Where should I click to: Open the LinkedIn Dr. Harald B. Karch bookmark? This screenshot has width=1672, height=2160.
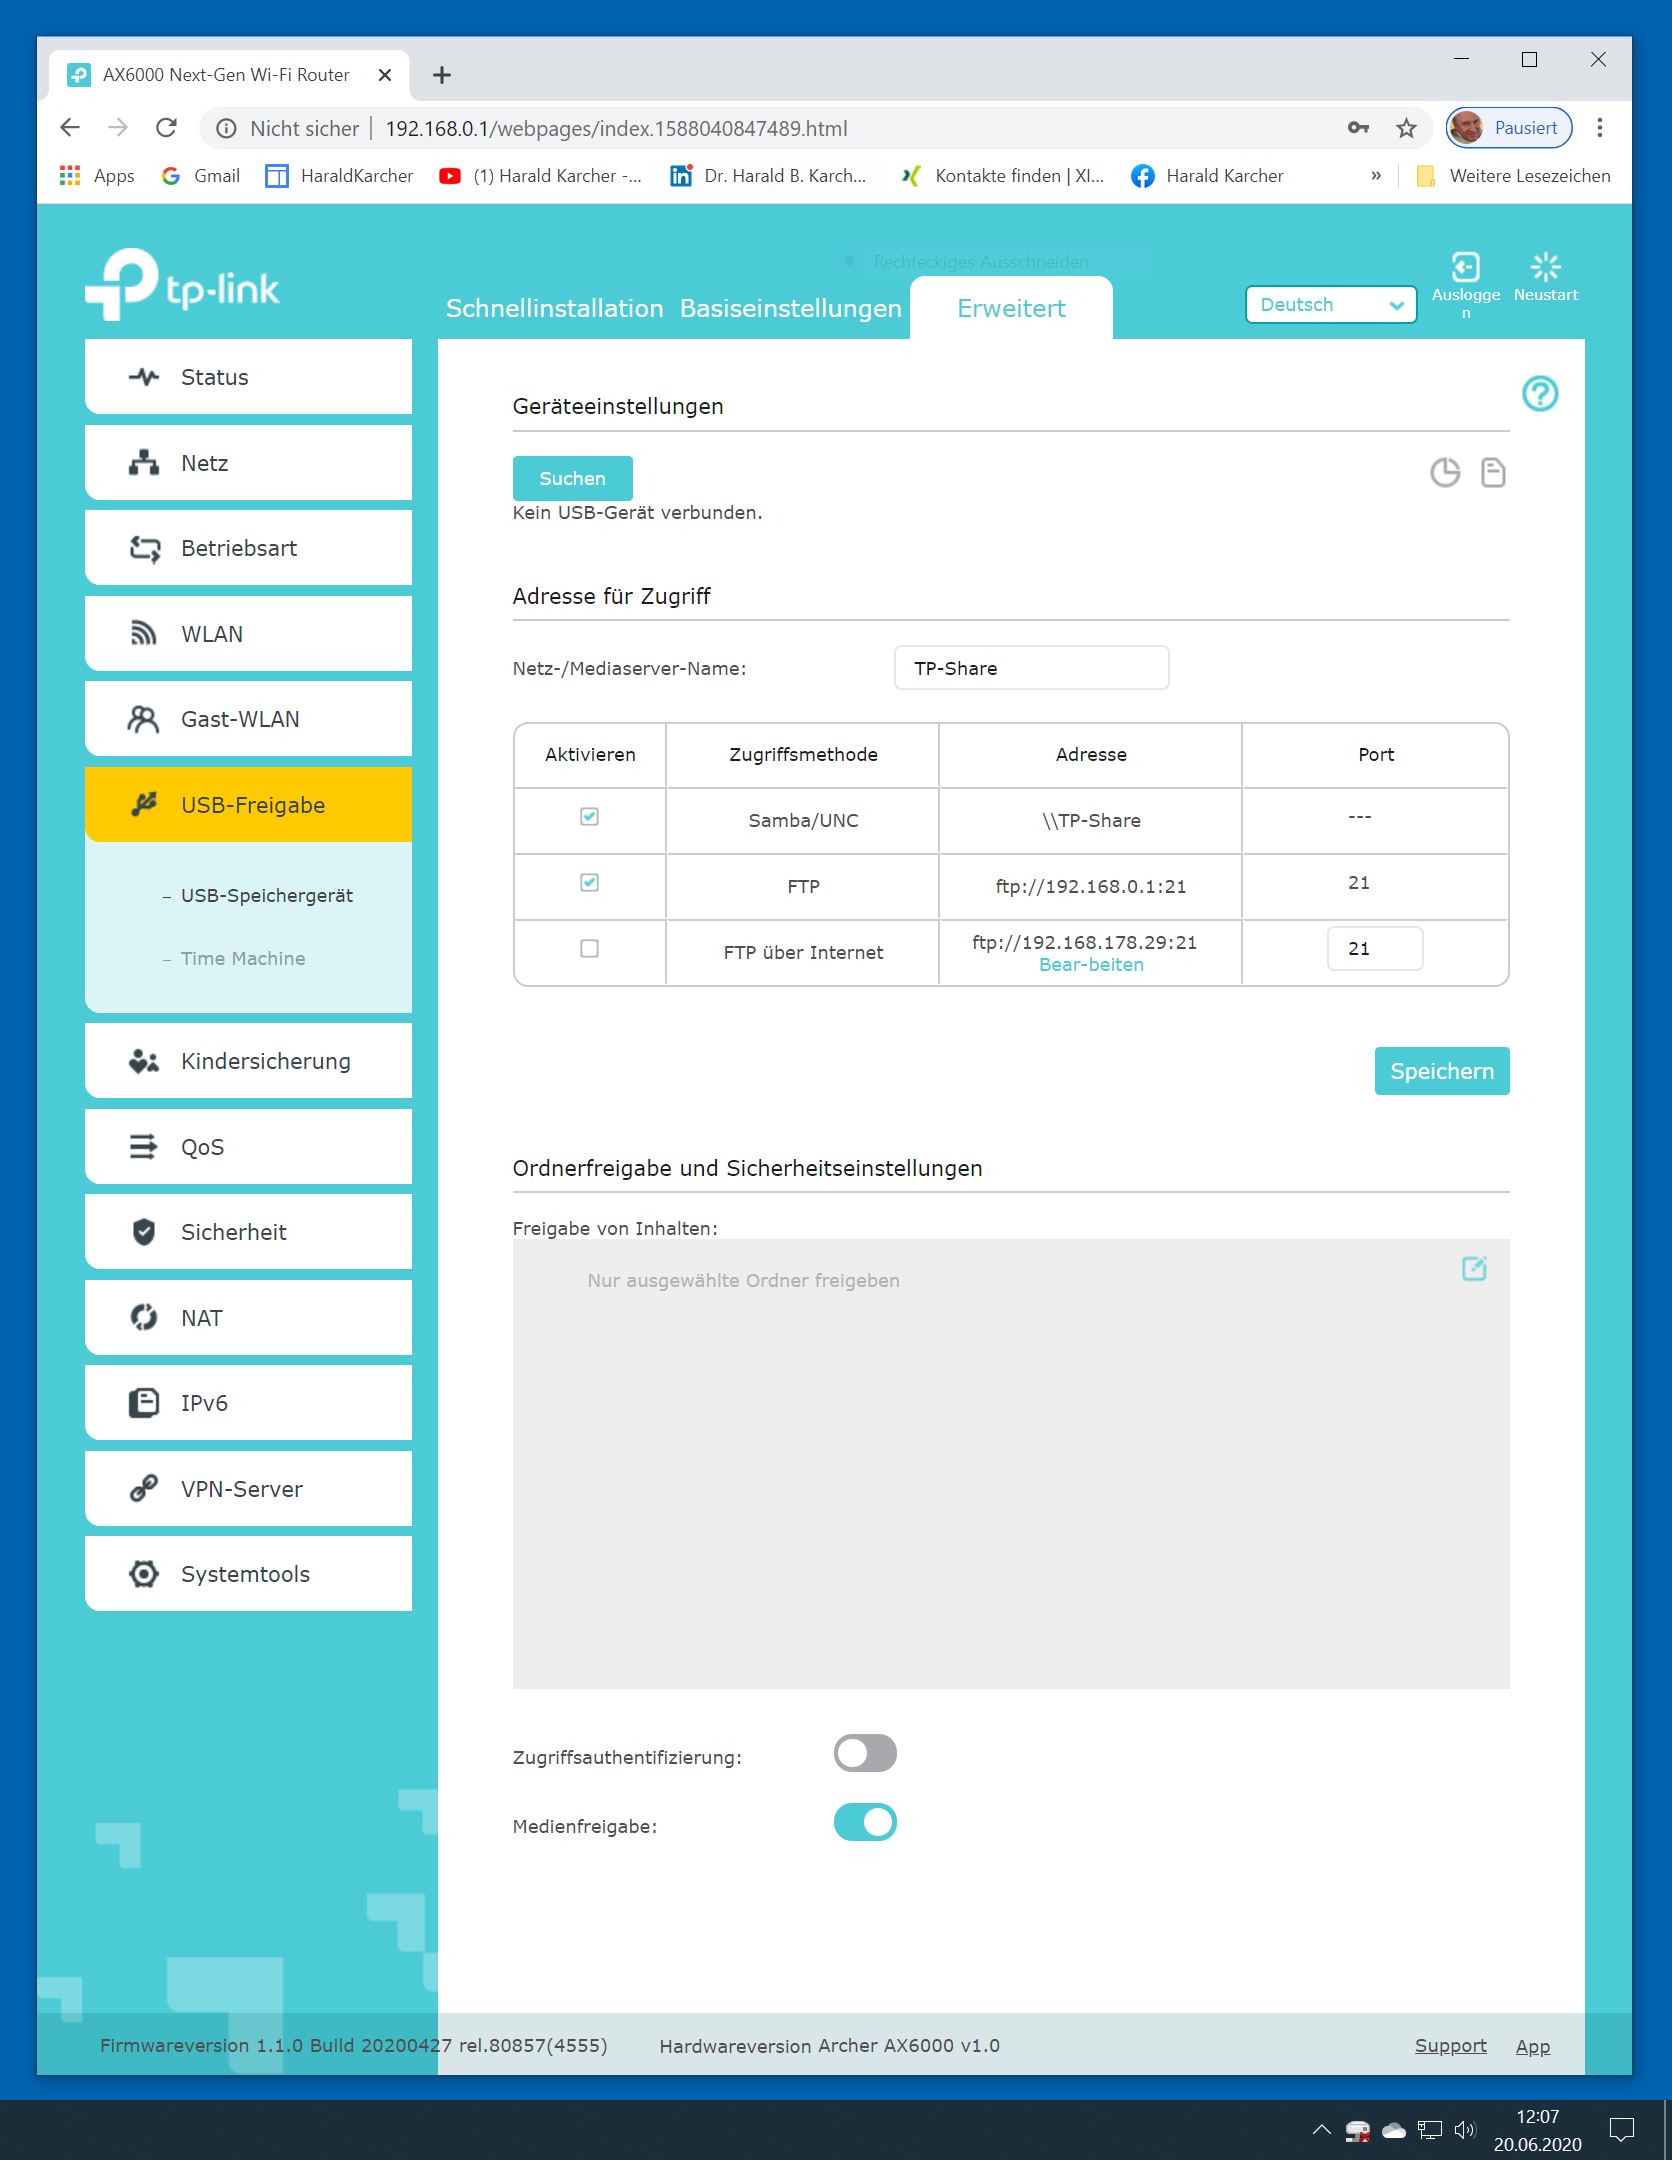coord(768,176)
